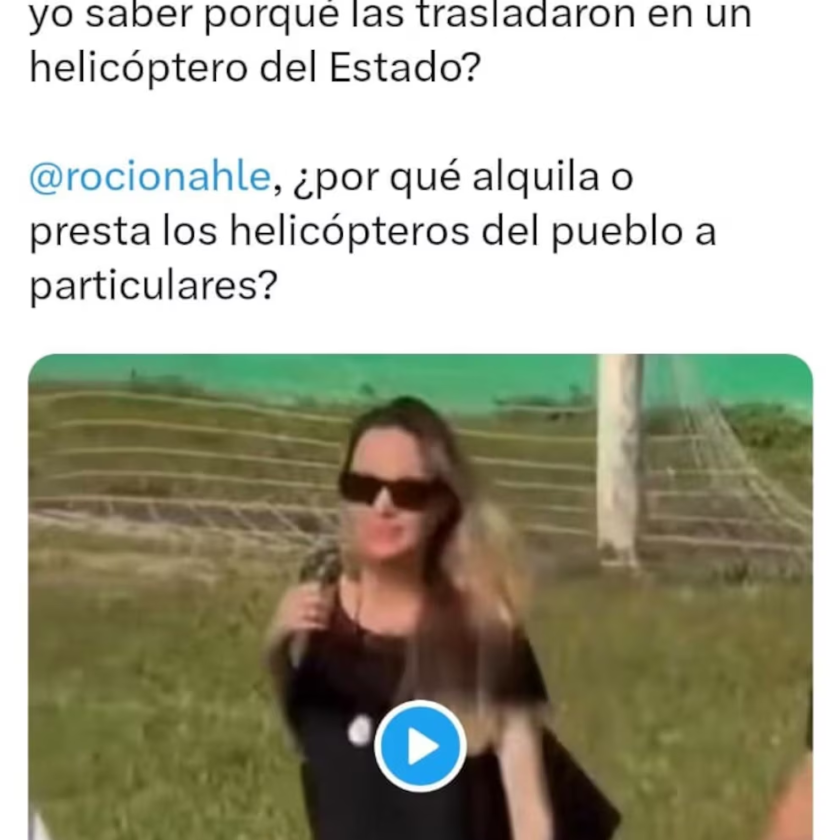Open the @rocionahle profile mention

pyautogui.click(x=150, y=177)
